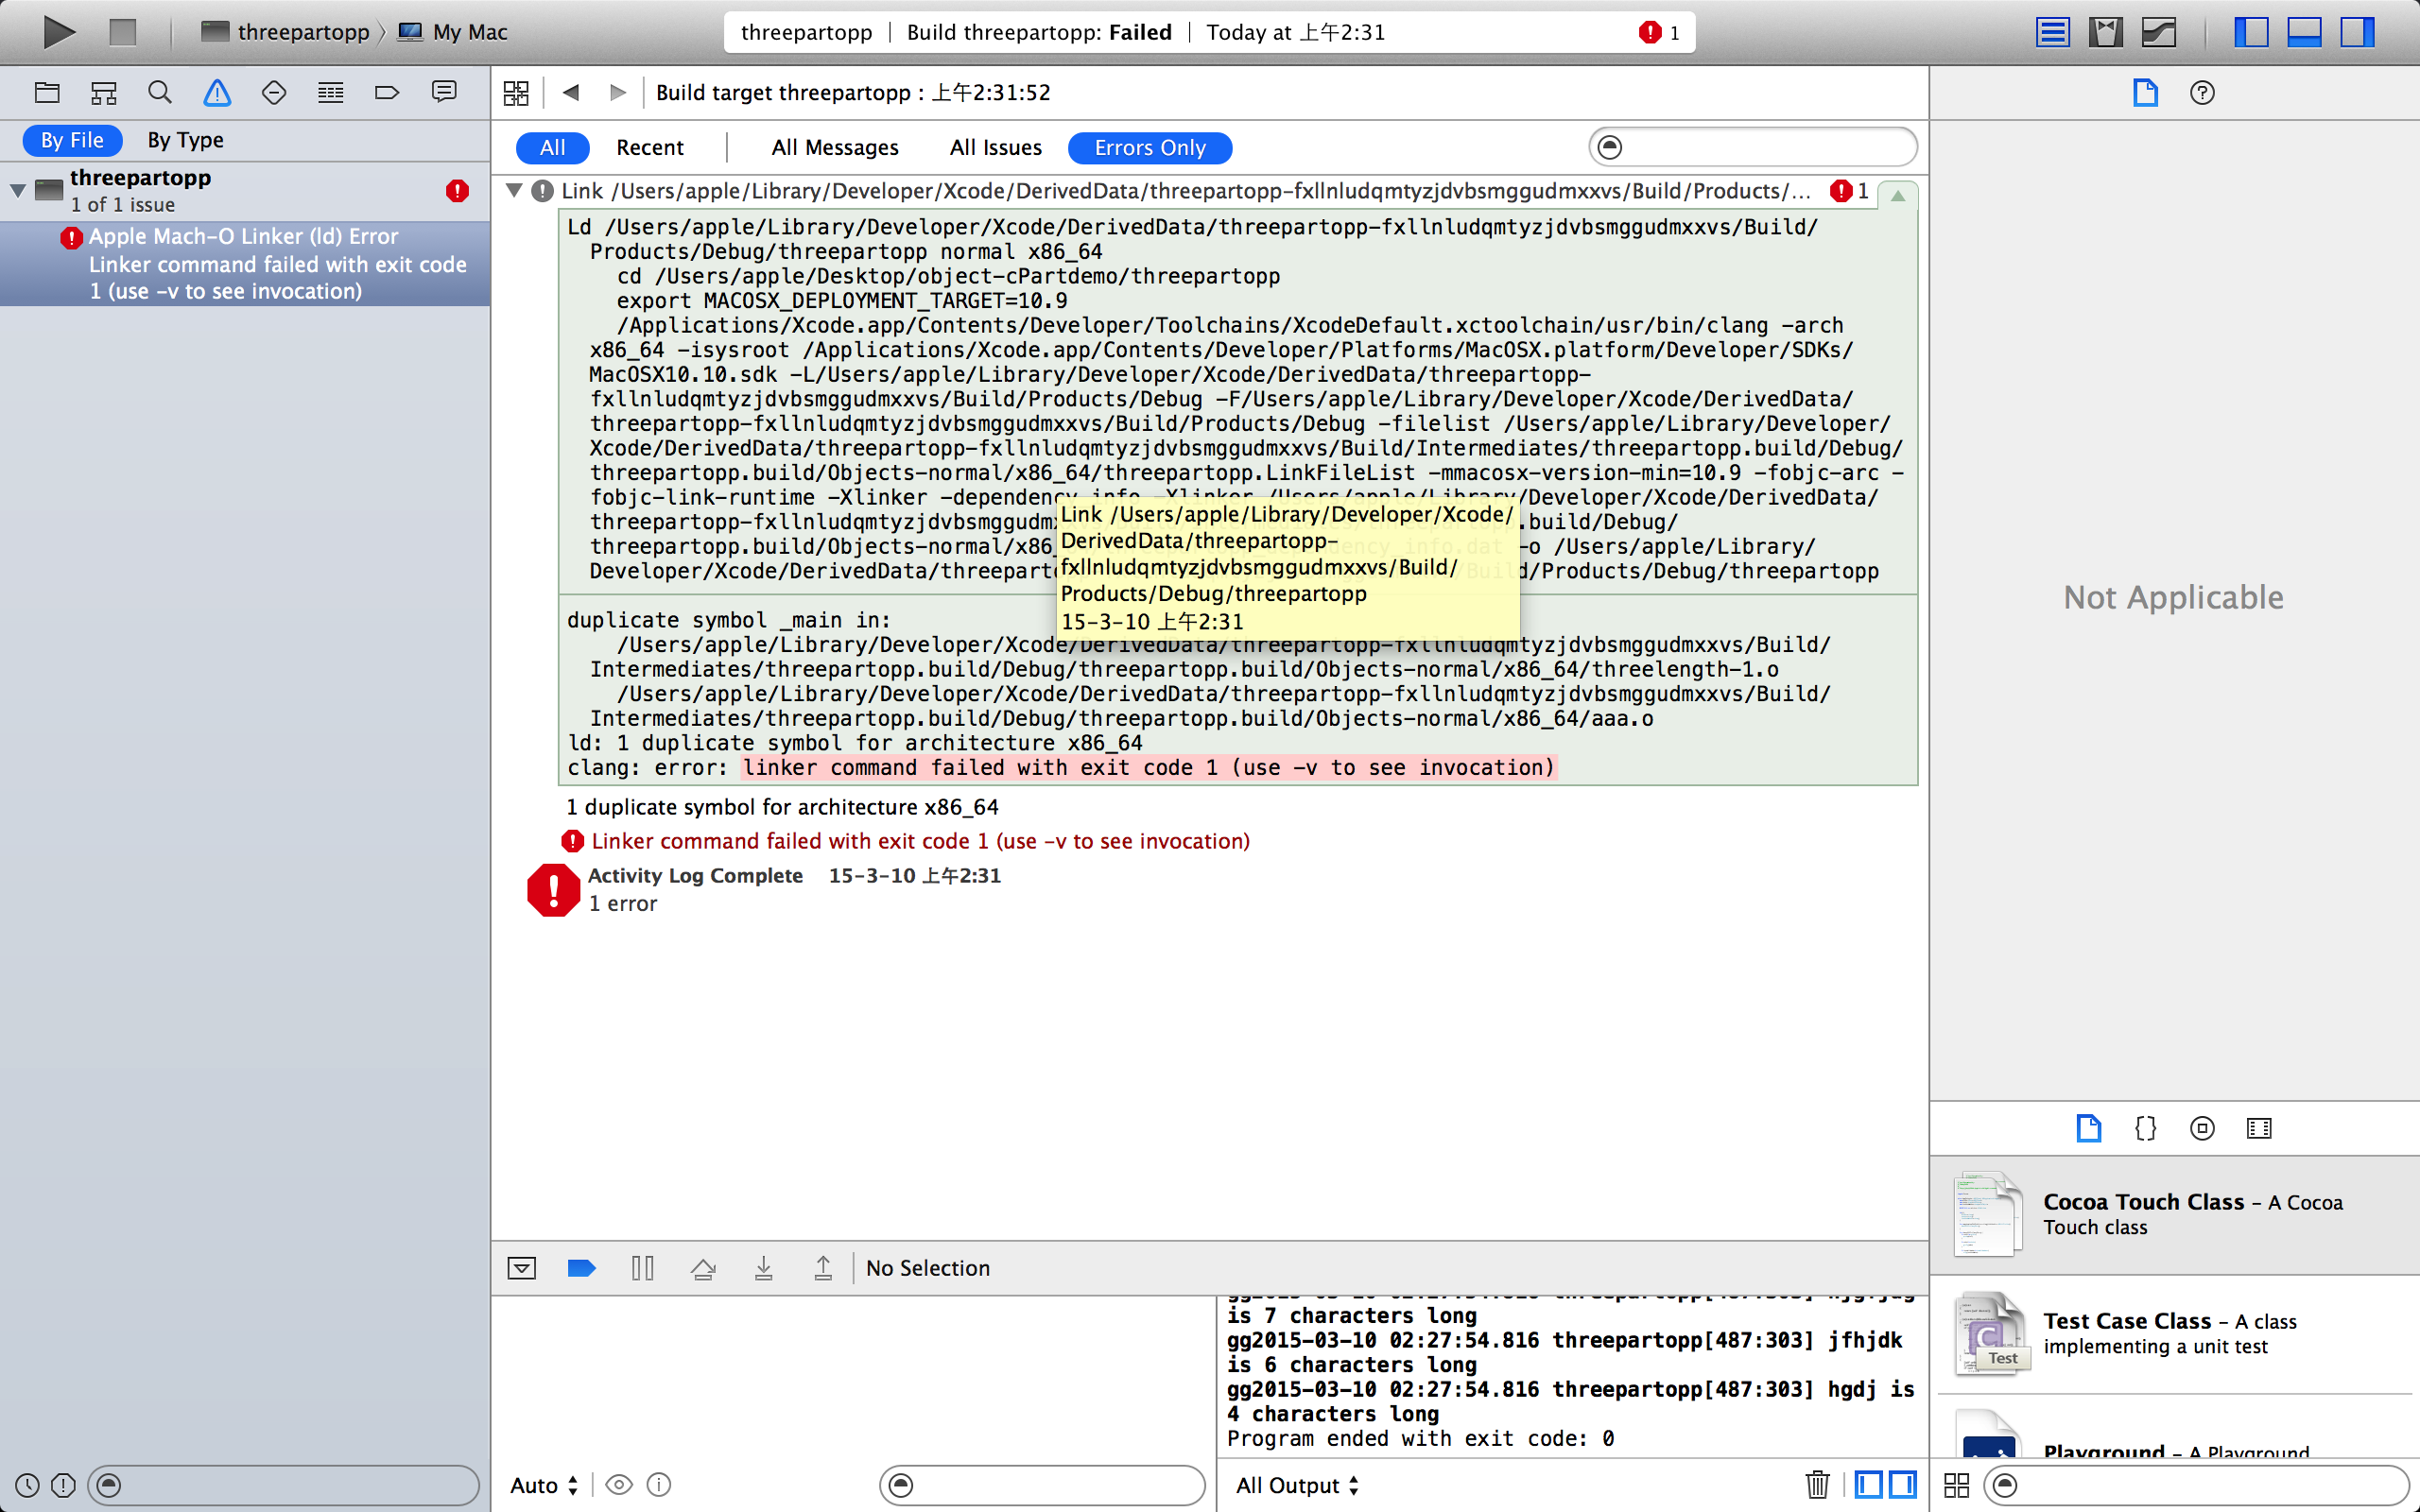This screenshot has width=2420, height=1512.
Task: Select the By Type filter
Action: pyautogui.click(x=186, y=140)
